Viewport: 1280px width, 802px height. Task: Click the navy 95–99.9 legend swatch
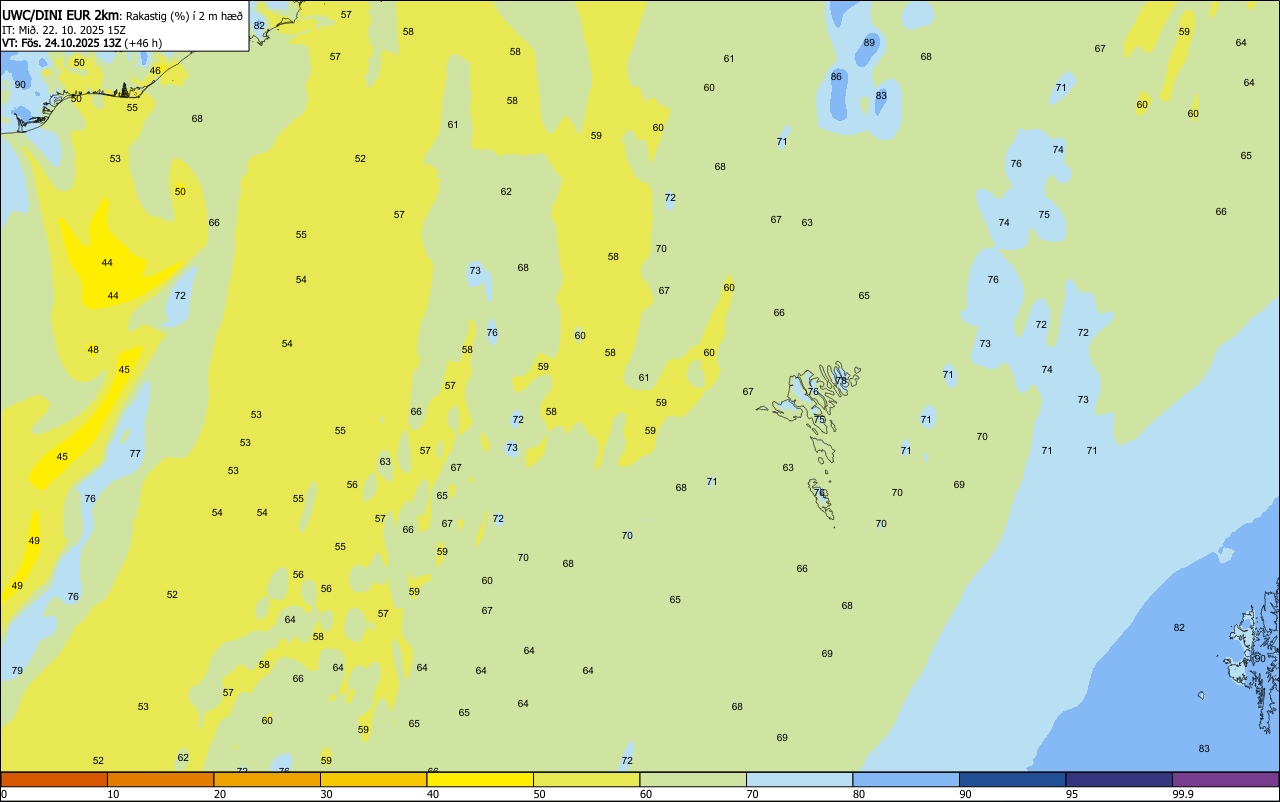click(1119, 779)
